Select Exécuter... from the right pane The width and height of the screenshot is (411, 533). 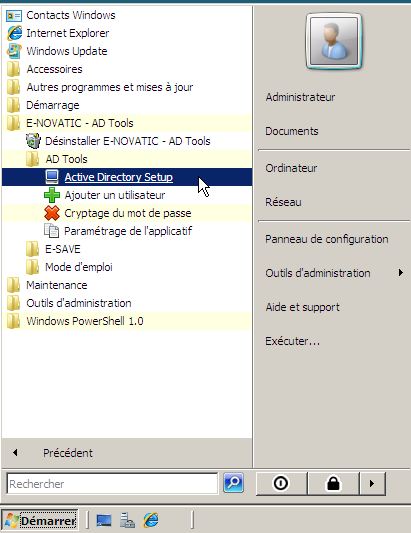coord(292,341)
